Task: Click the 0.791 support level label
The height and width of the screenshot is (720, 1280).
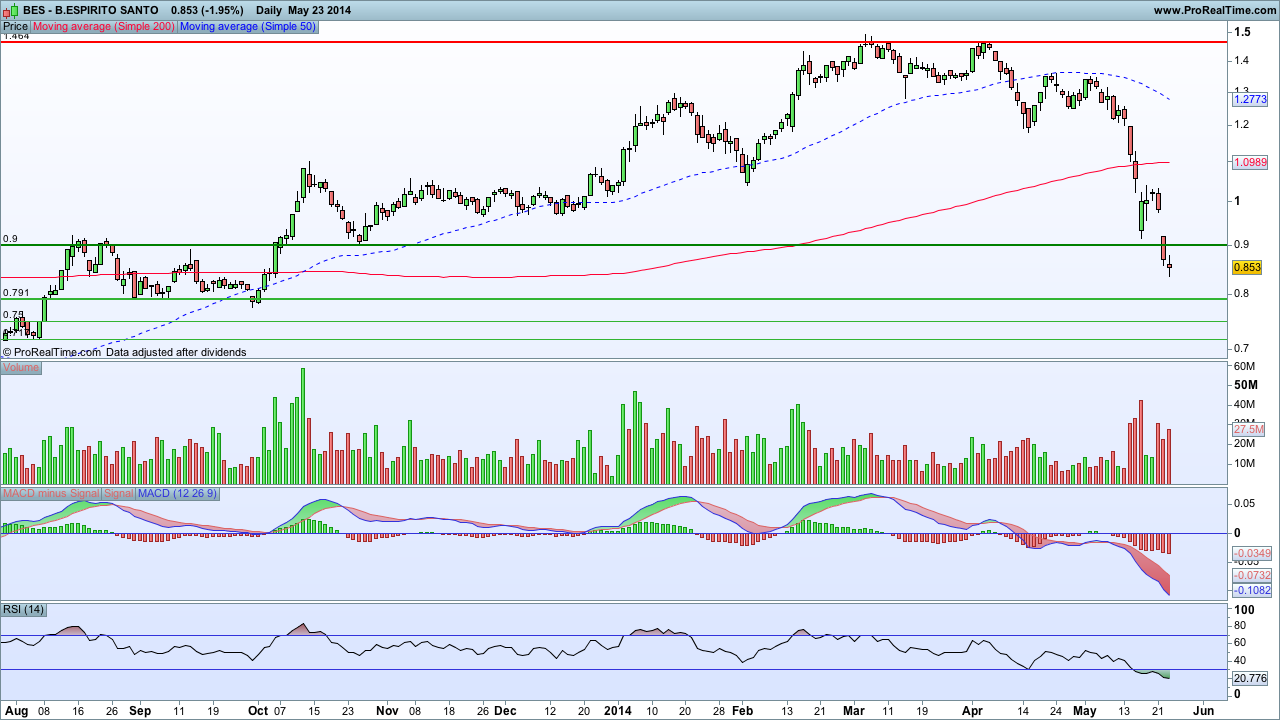Action: coord(16,293)
